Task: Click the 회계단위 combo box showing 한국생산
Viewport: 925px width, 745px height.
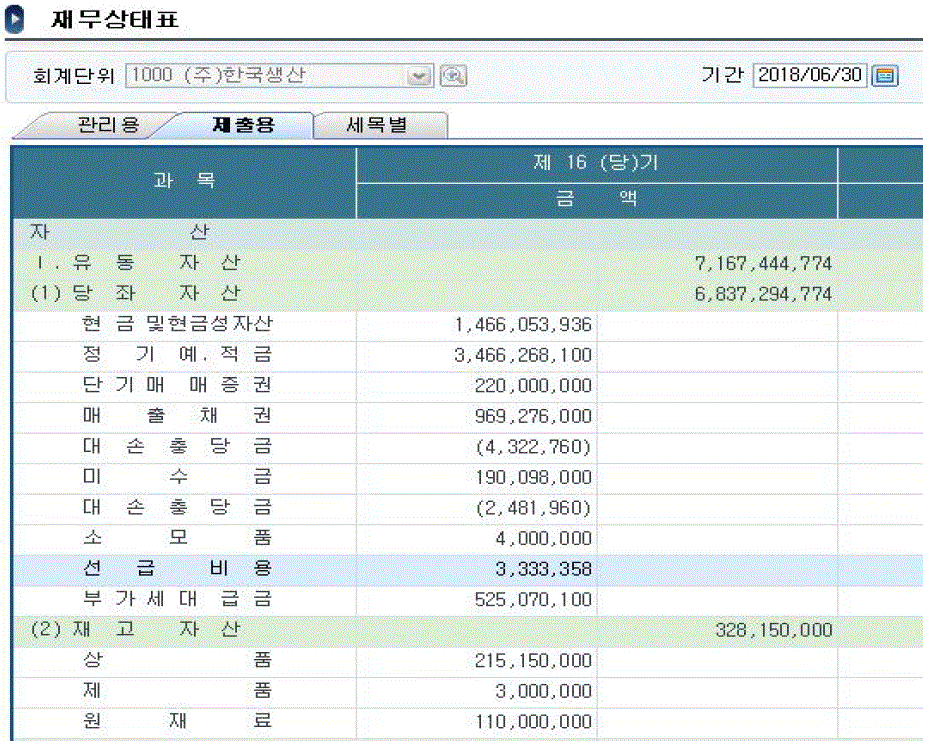Action: 268,76
